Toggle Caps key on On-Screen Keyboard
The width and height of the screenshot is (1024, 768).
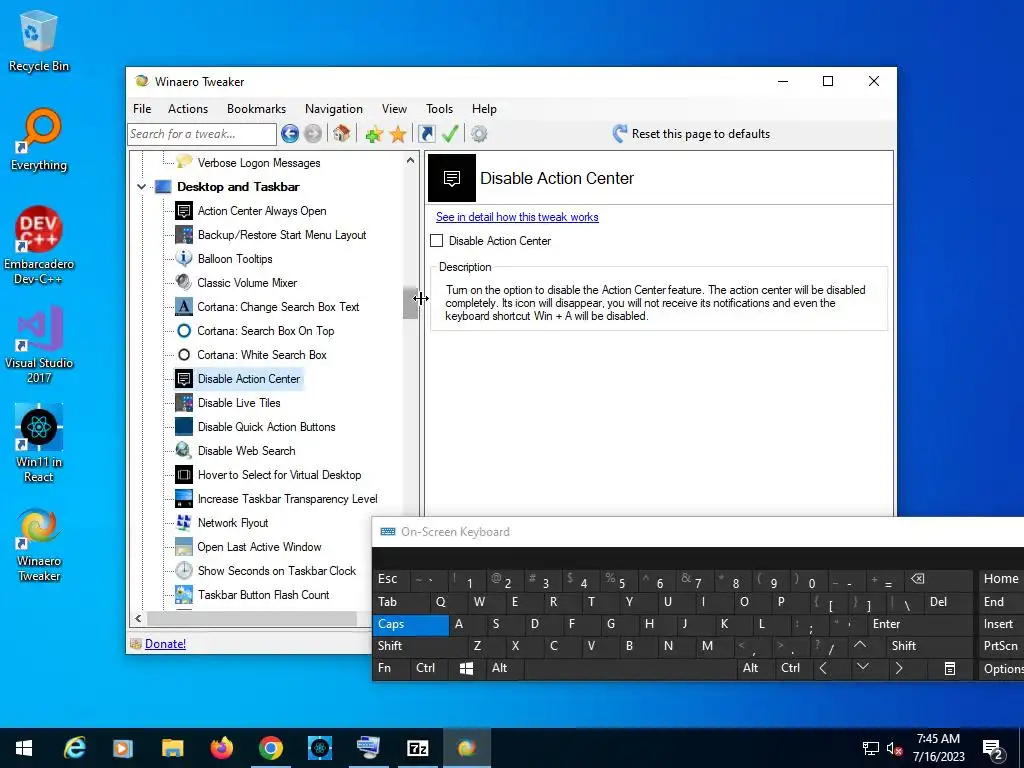(411, 624)
